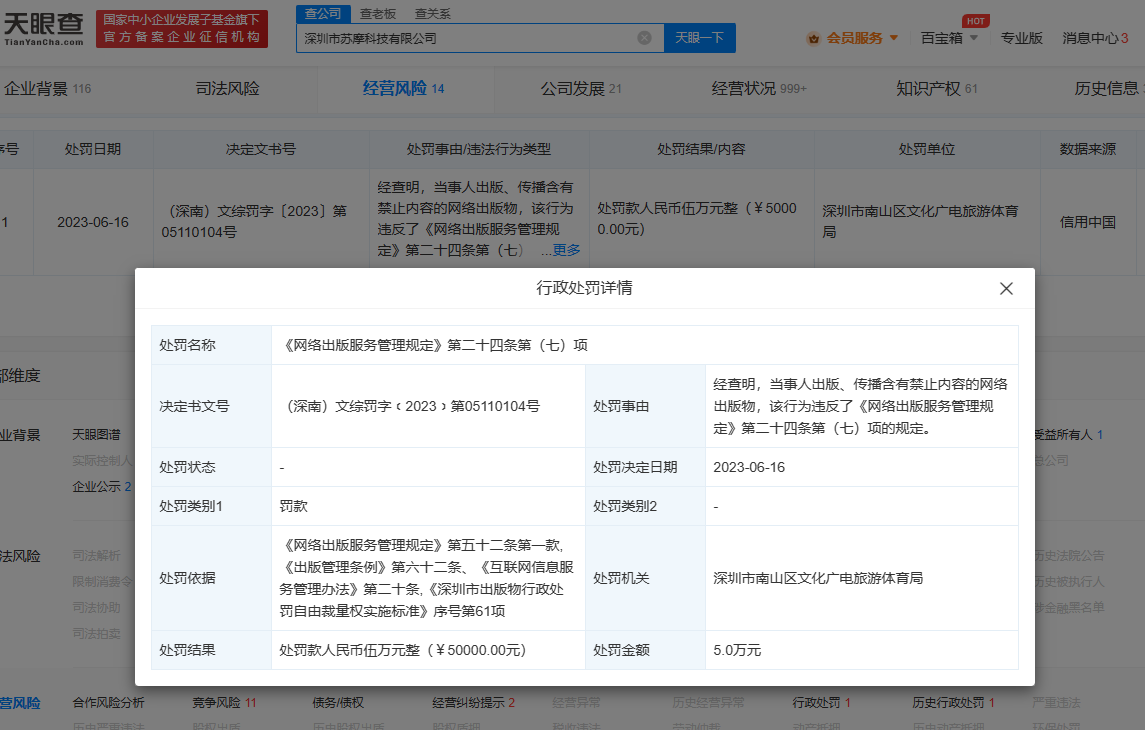
Task: Click into the company search field
Action: coord(465,38)
